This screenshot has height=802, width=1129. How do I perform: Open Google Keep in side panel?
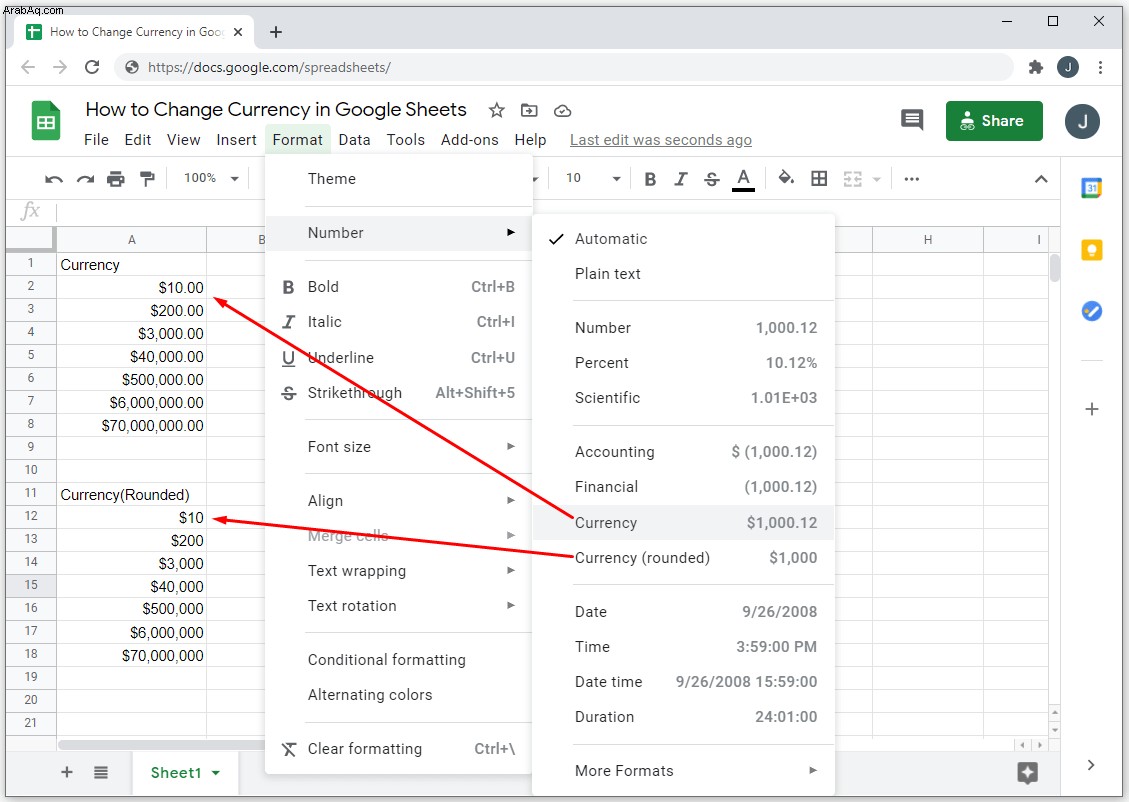coord(1092,250)
